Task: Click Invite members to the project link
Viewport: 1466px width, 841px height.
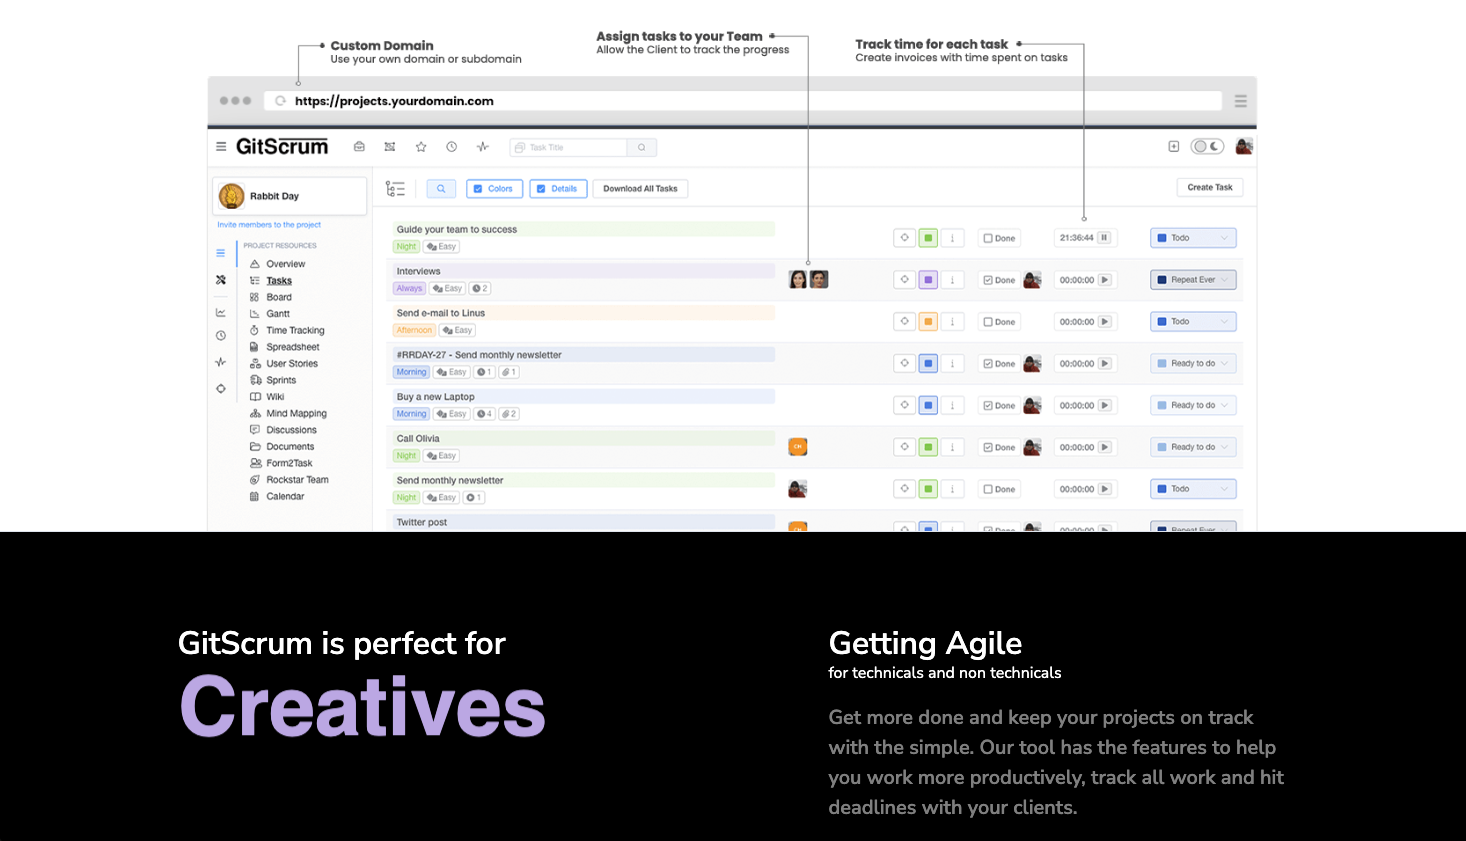Action: tap(269, 225)
